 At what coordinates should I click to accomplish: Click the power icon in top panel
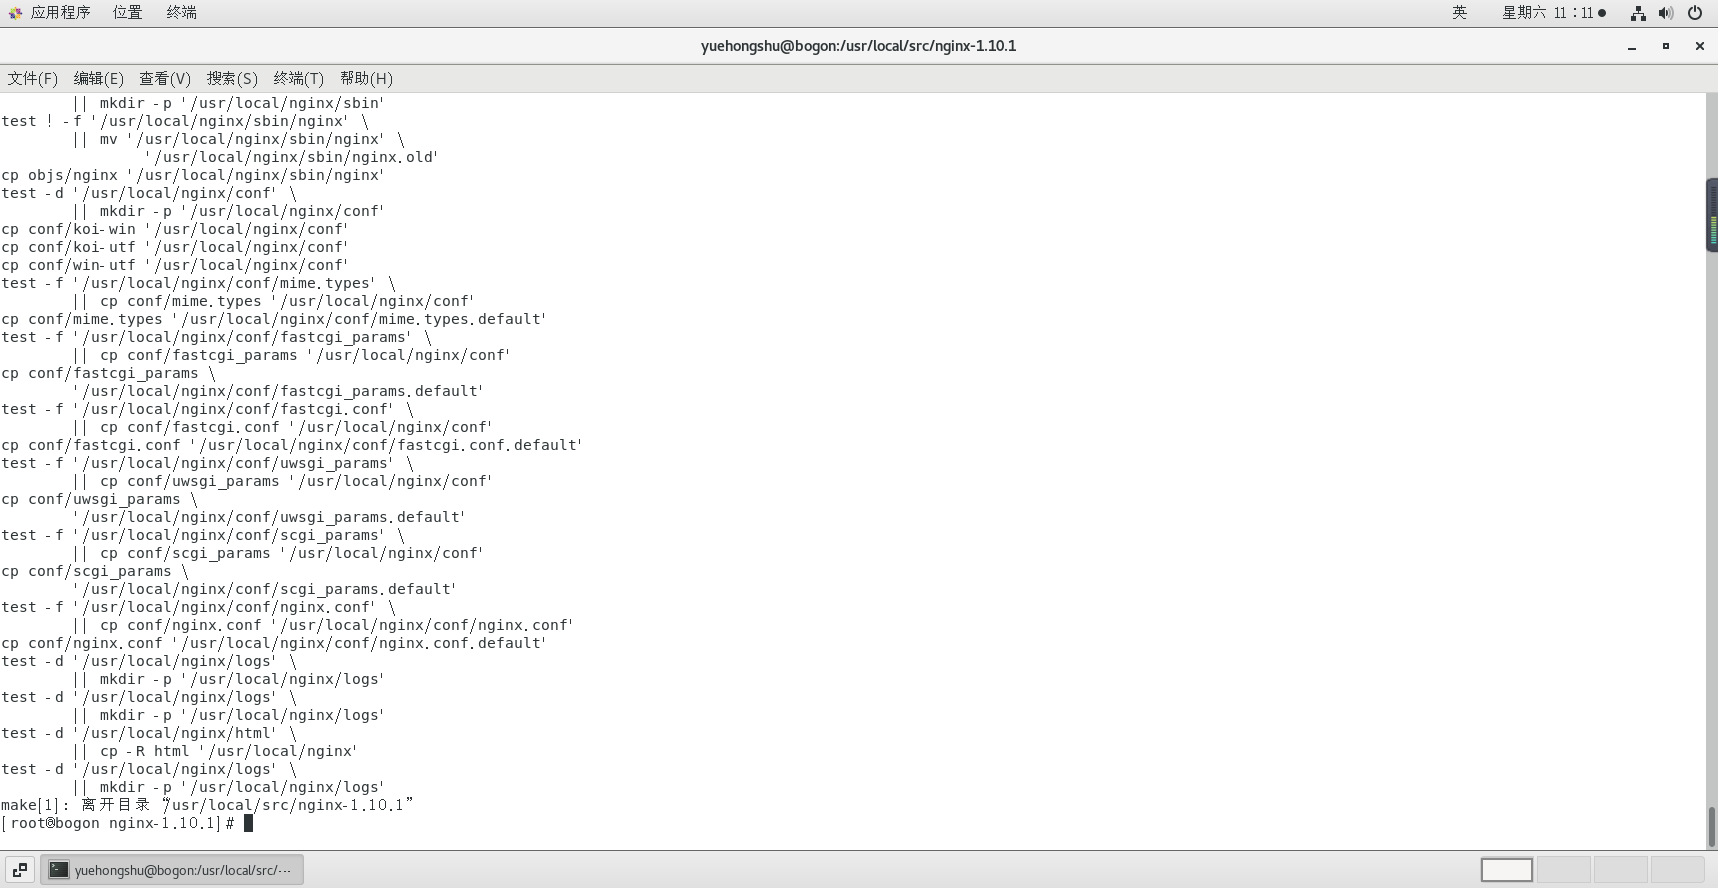coord(1695,13)
